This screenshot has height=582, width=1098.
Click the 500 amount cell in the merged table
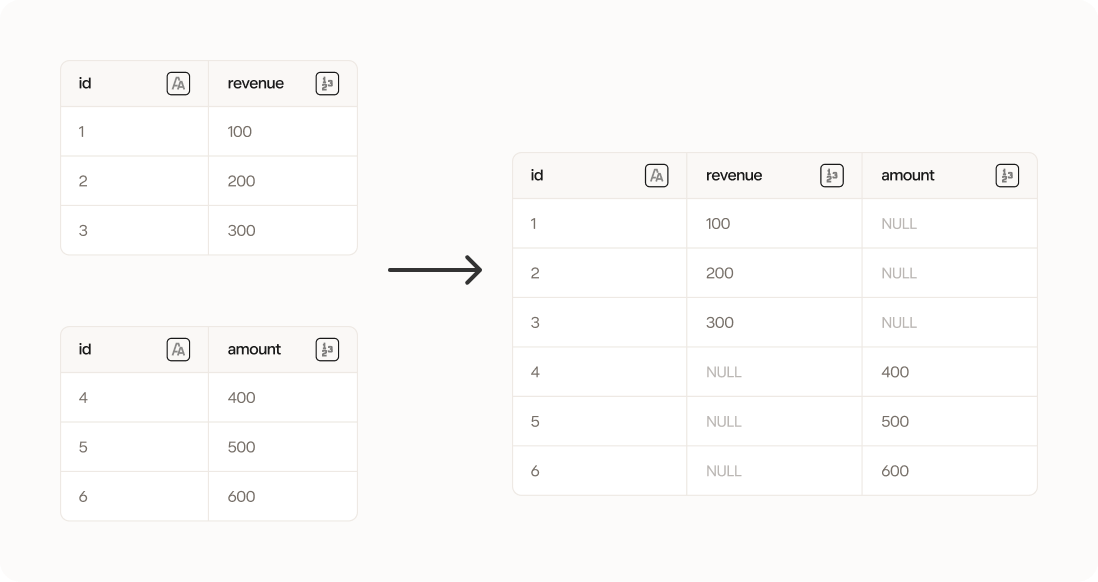click(x=950, y=422)
